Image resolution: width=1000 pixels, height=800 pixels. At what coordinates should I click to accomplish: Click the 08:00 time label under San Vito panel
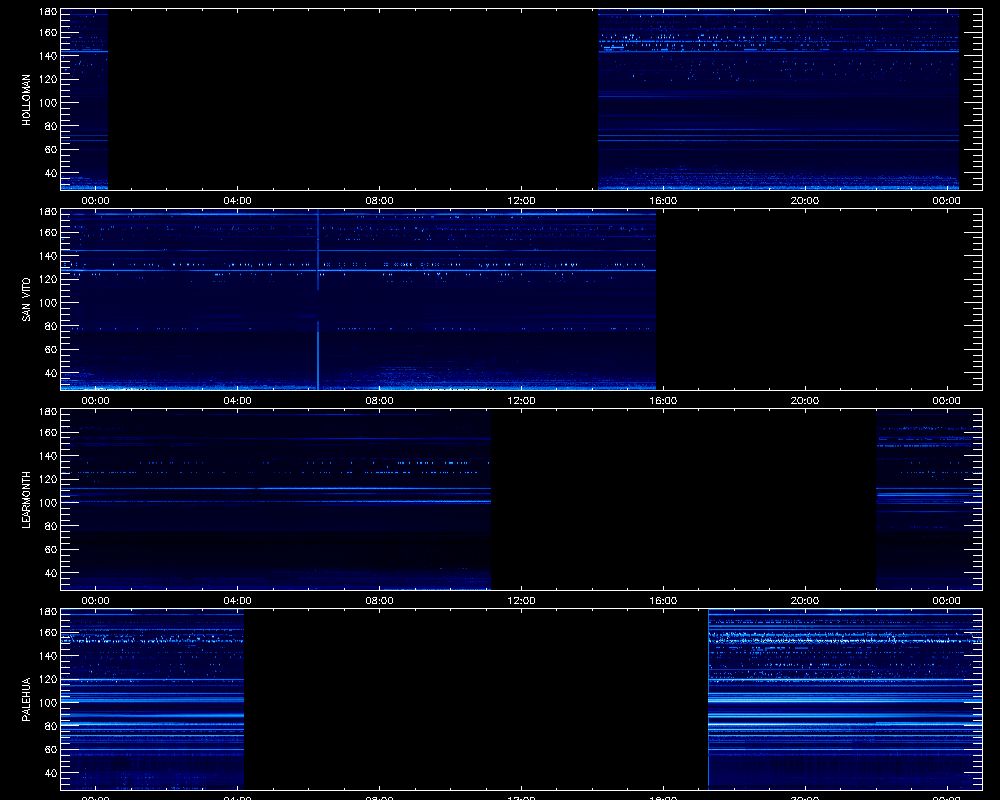(379, 401)
